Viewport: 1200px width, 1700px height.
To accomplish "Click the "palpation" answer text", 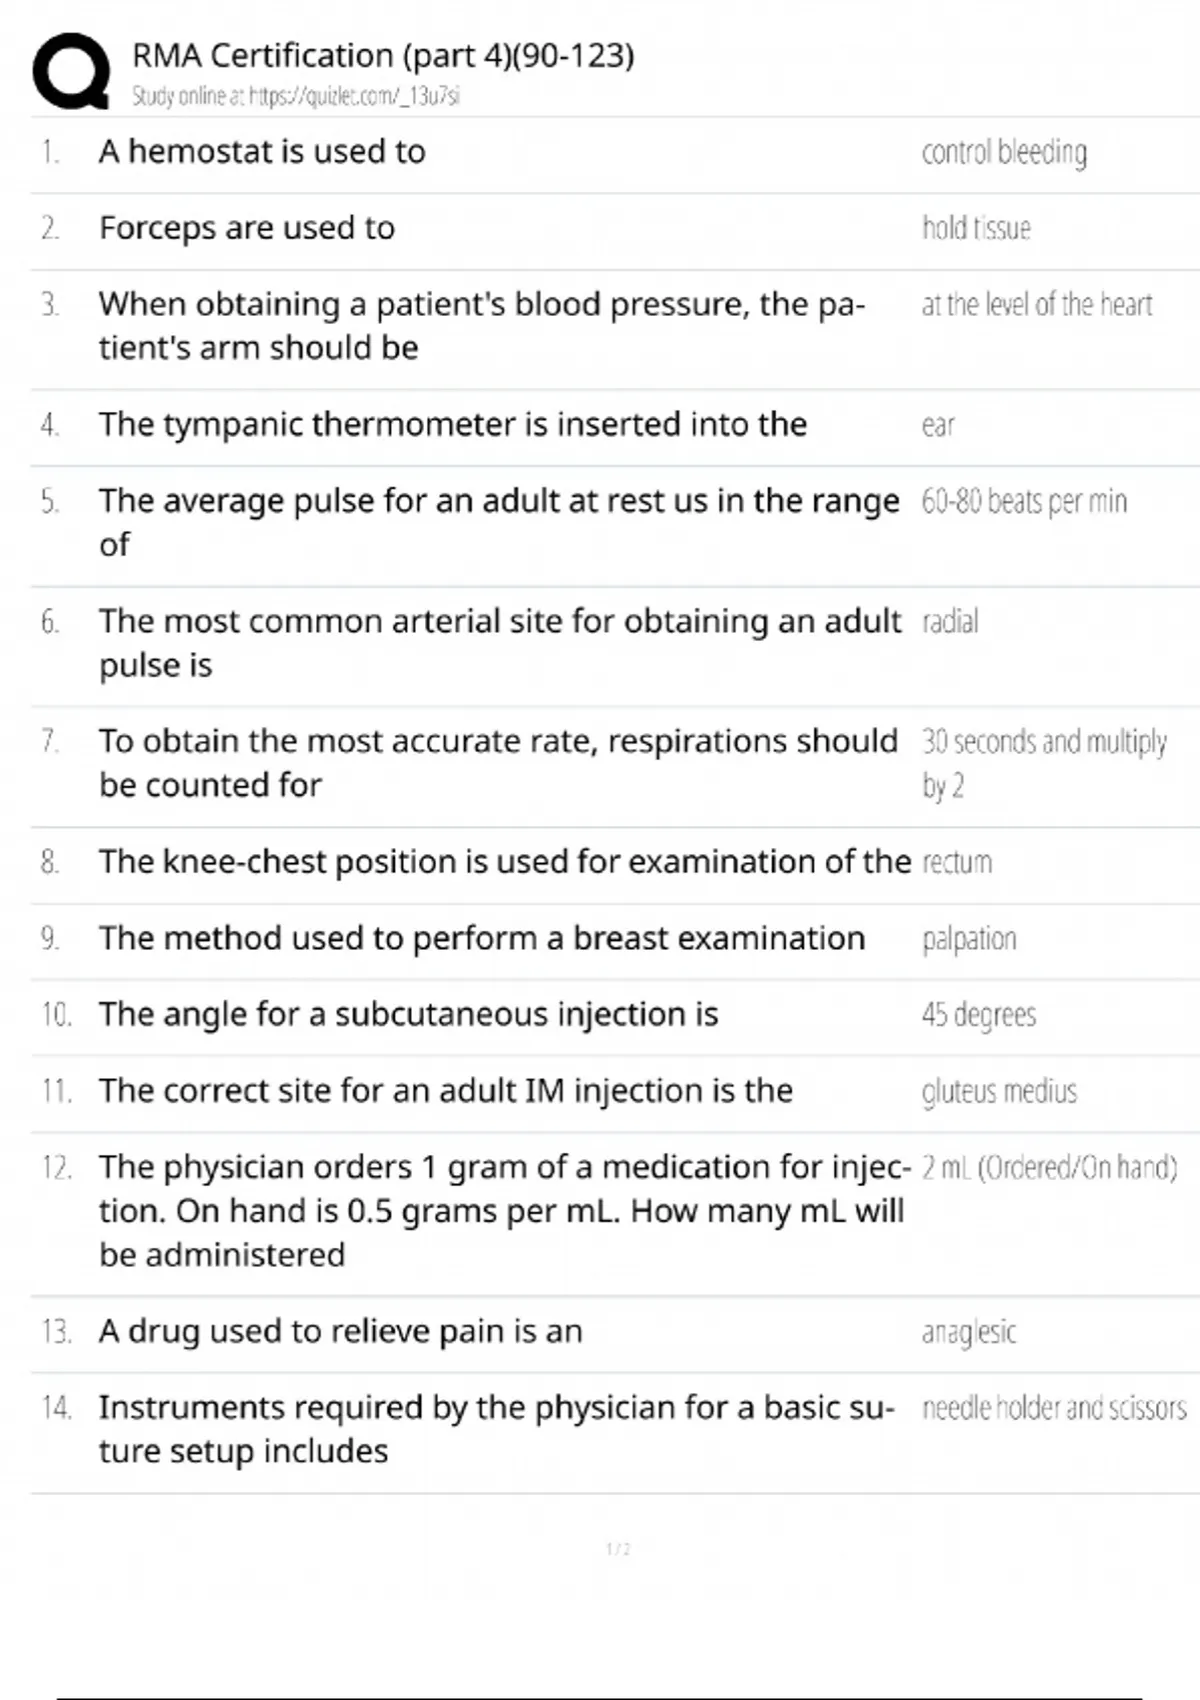I will point(969,939).
